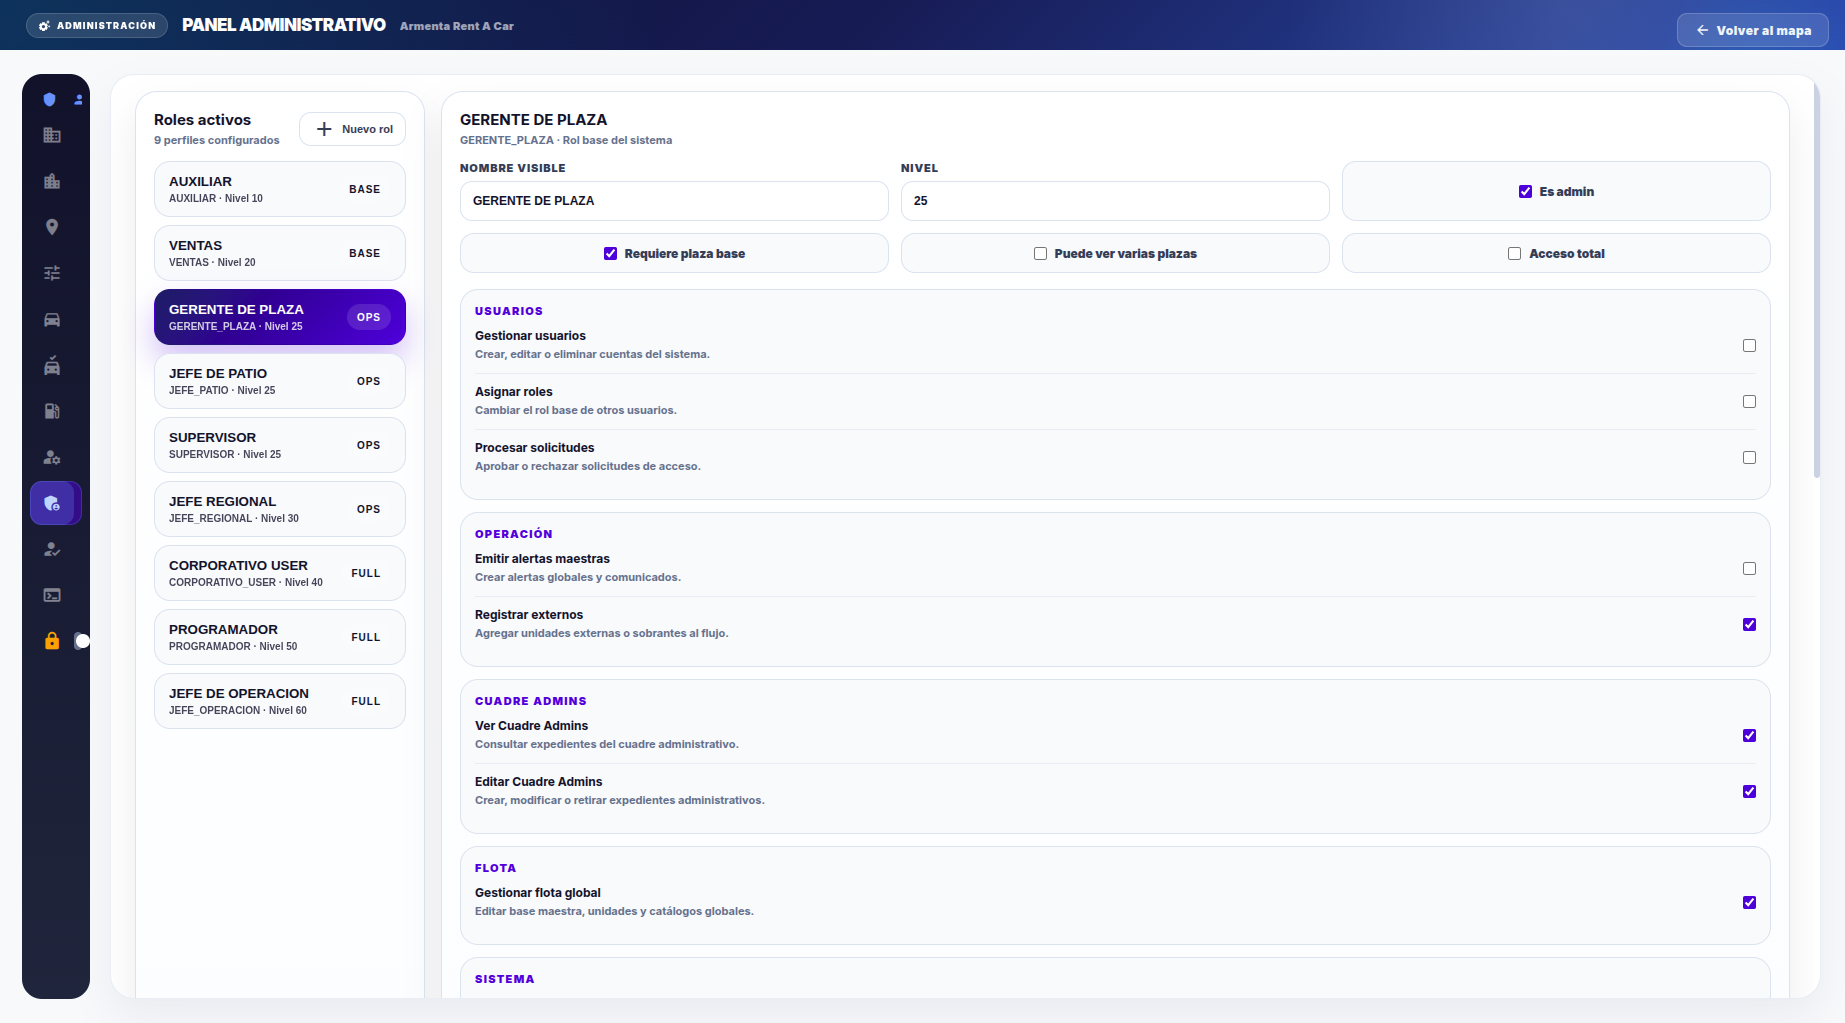
Task: Open the tuning sliders sidebar icon
Action: click(52, 273)
